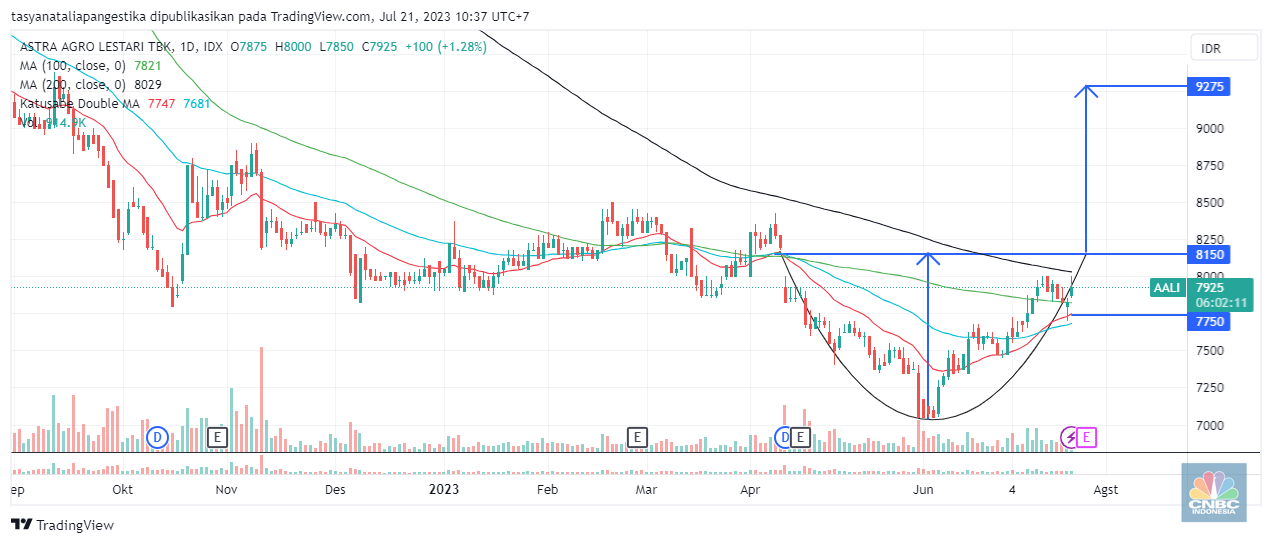Click the 8150 neckline price label

click(1208, 254)
